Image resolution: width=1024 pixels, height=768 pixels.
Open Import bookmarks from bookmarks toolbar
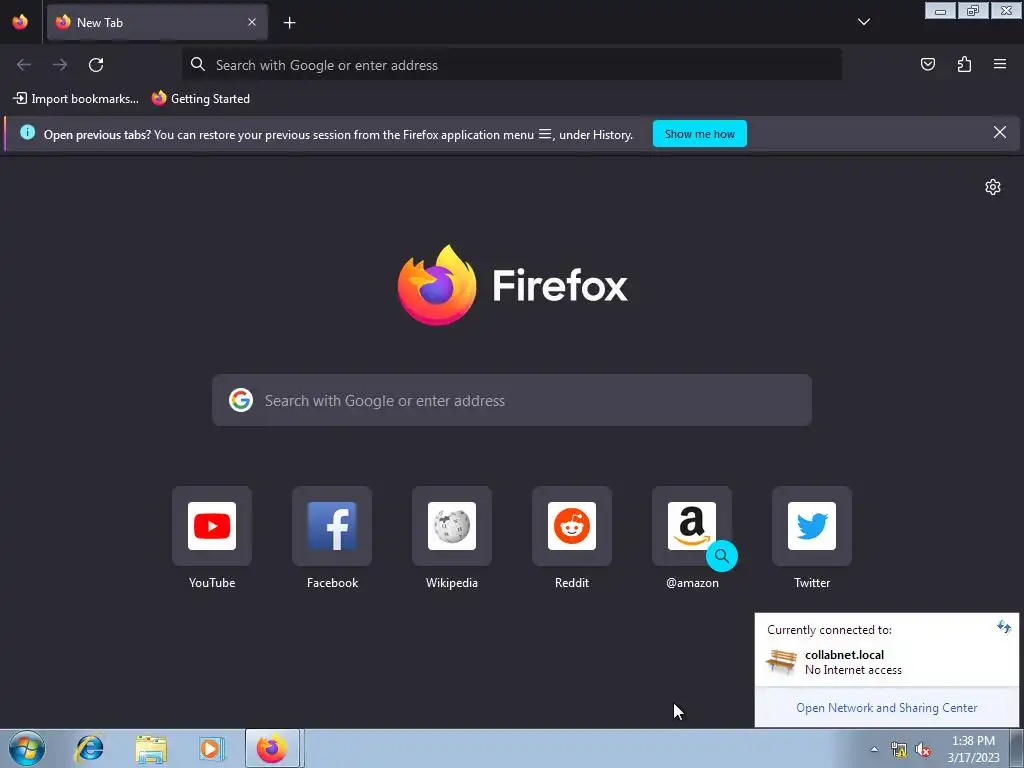(x=76, y=99)
